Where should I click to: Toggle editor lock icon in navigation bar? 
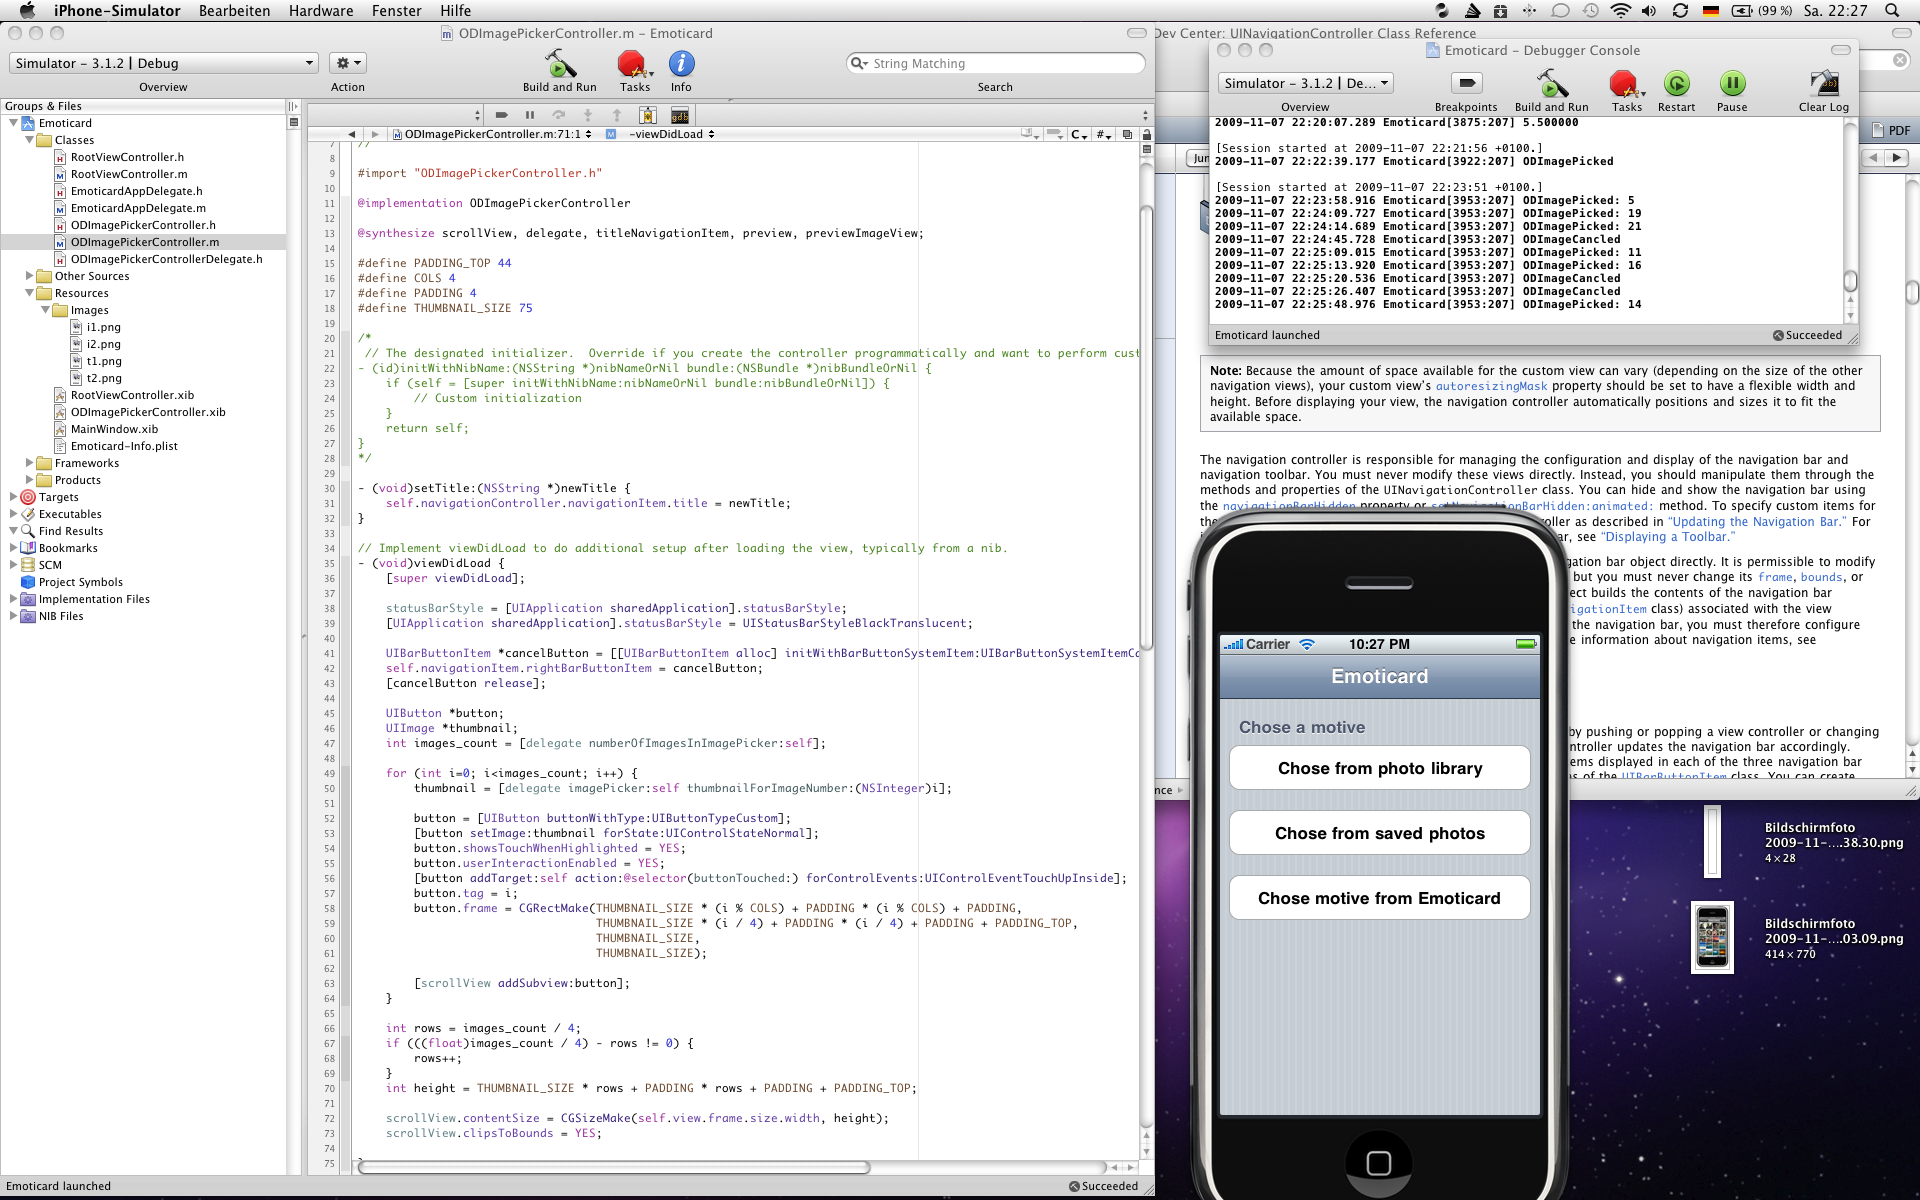[1146, 134]
